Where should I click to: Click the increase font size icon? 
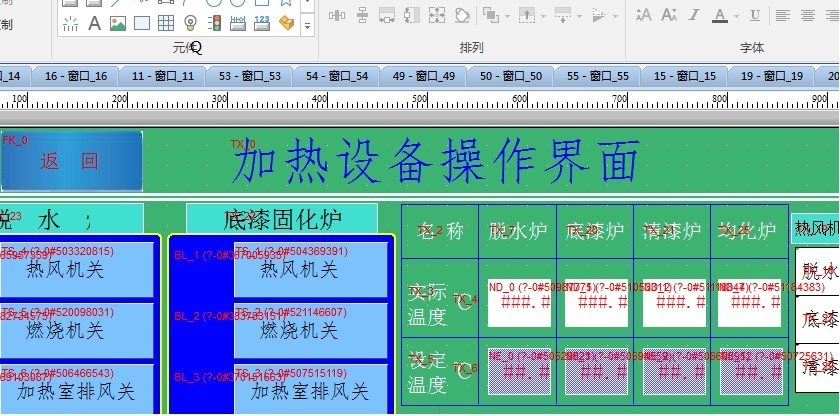point(643,14)
